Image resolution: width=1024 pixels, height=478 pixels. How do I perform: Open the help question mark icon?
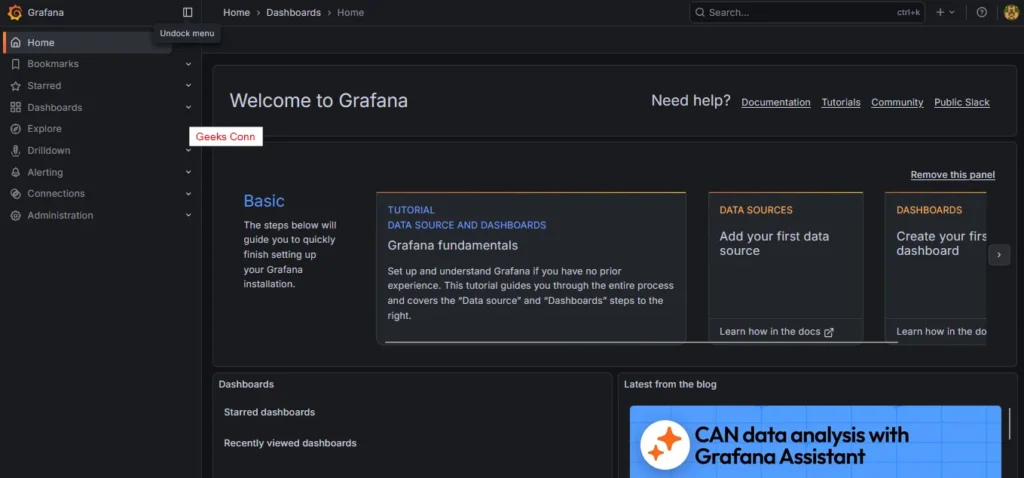tap(982, 12)
